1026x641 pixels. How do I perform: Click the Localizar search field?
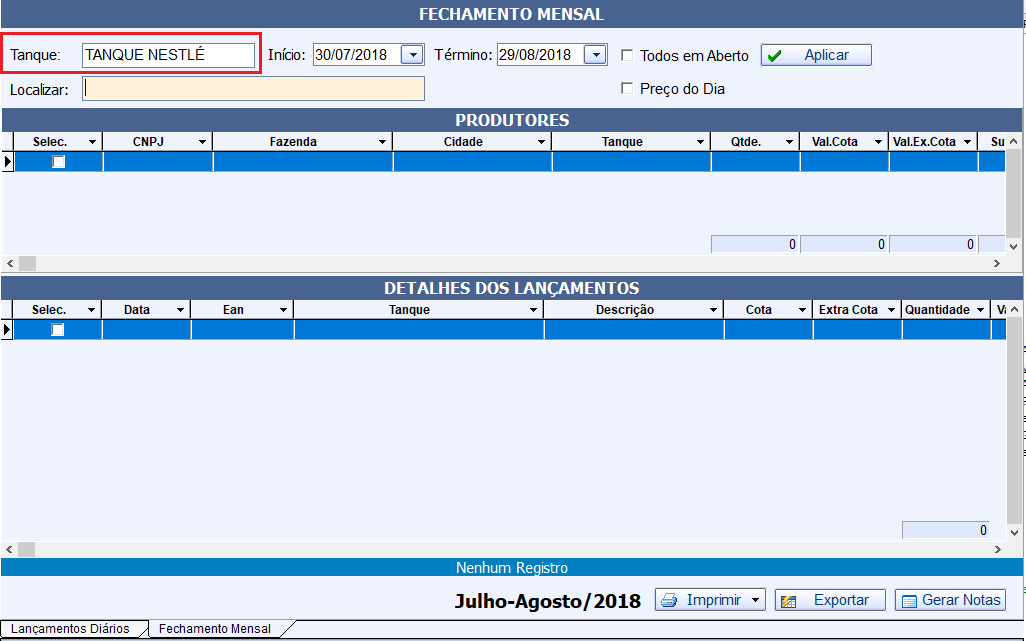click(x=254, y=89)
